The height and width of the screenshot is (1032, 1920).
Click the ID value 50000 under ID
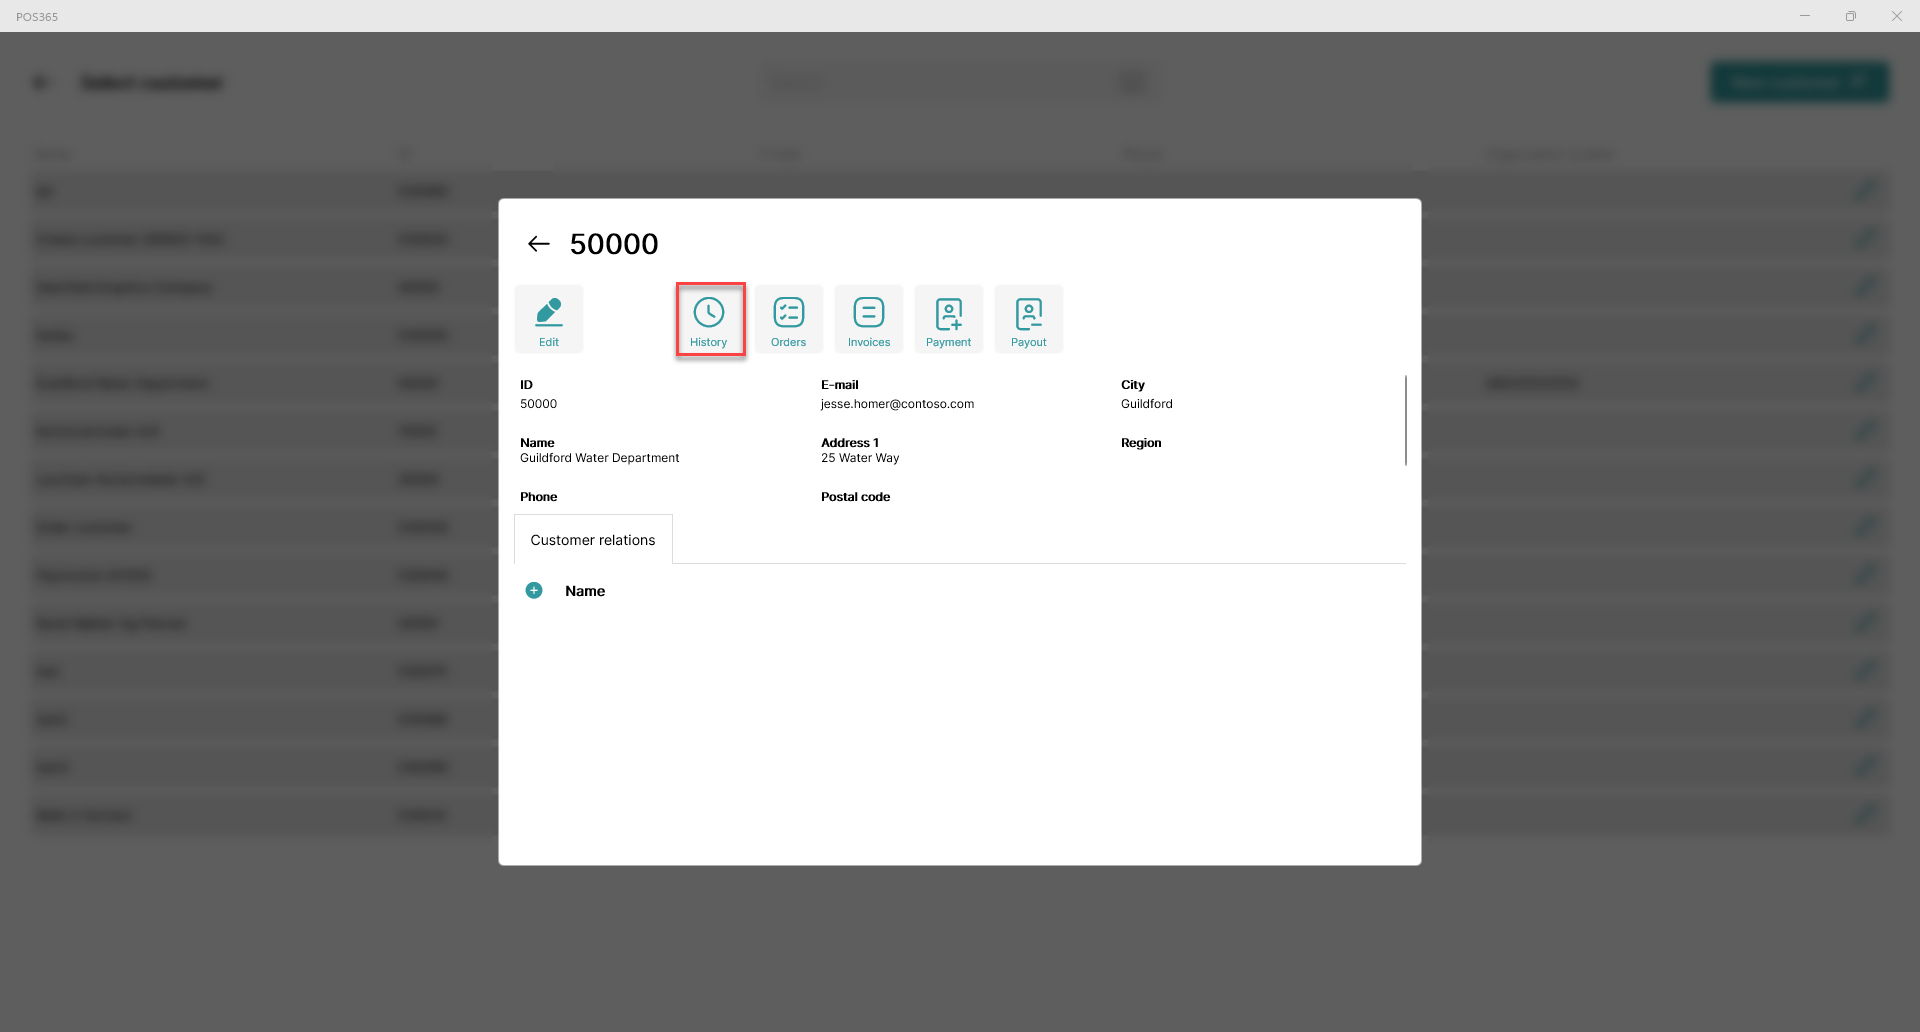[x=538, y=404]
